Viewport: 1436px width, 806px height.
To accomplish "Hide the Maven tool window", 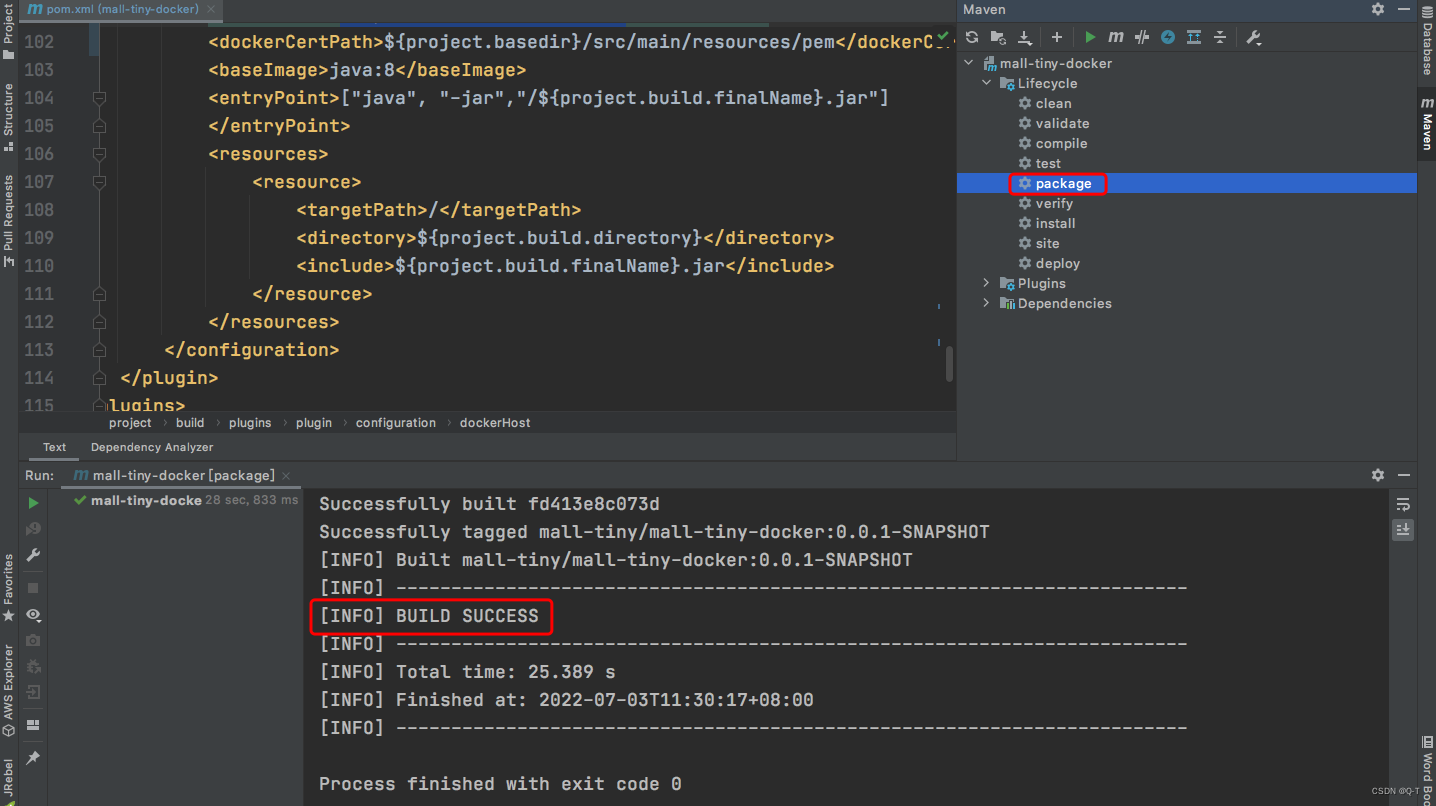I will [1404, 9].
